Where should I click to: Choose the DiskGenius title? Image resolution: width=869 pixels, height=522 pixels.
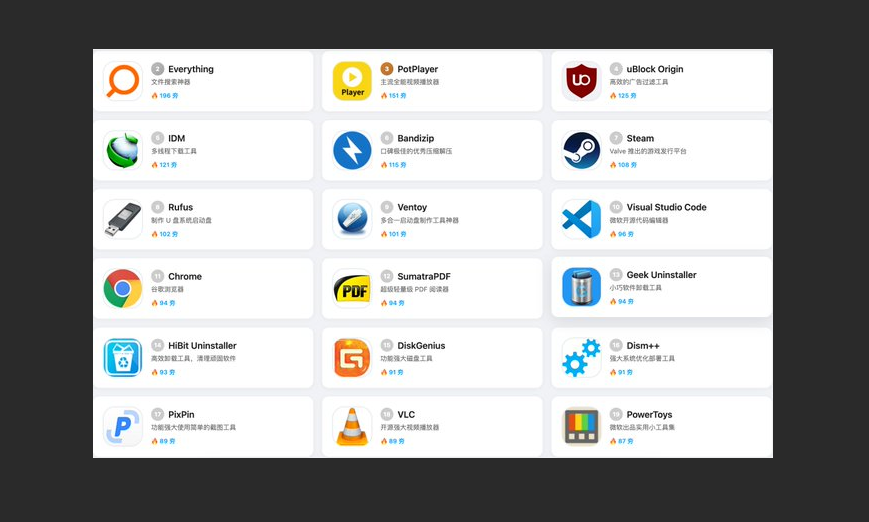coord(421,346)
